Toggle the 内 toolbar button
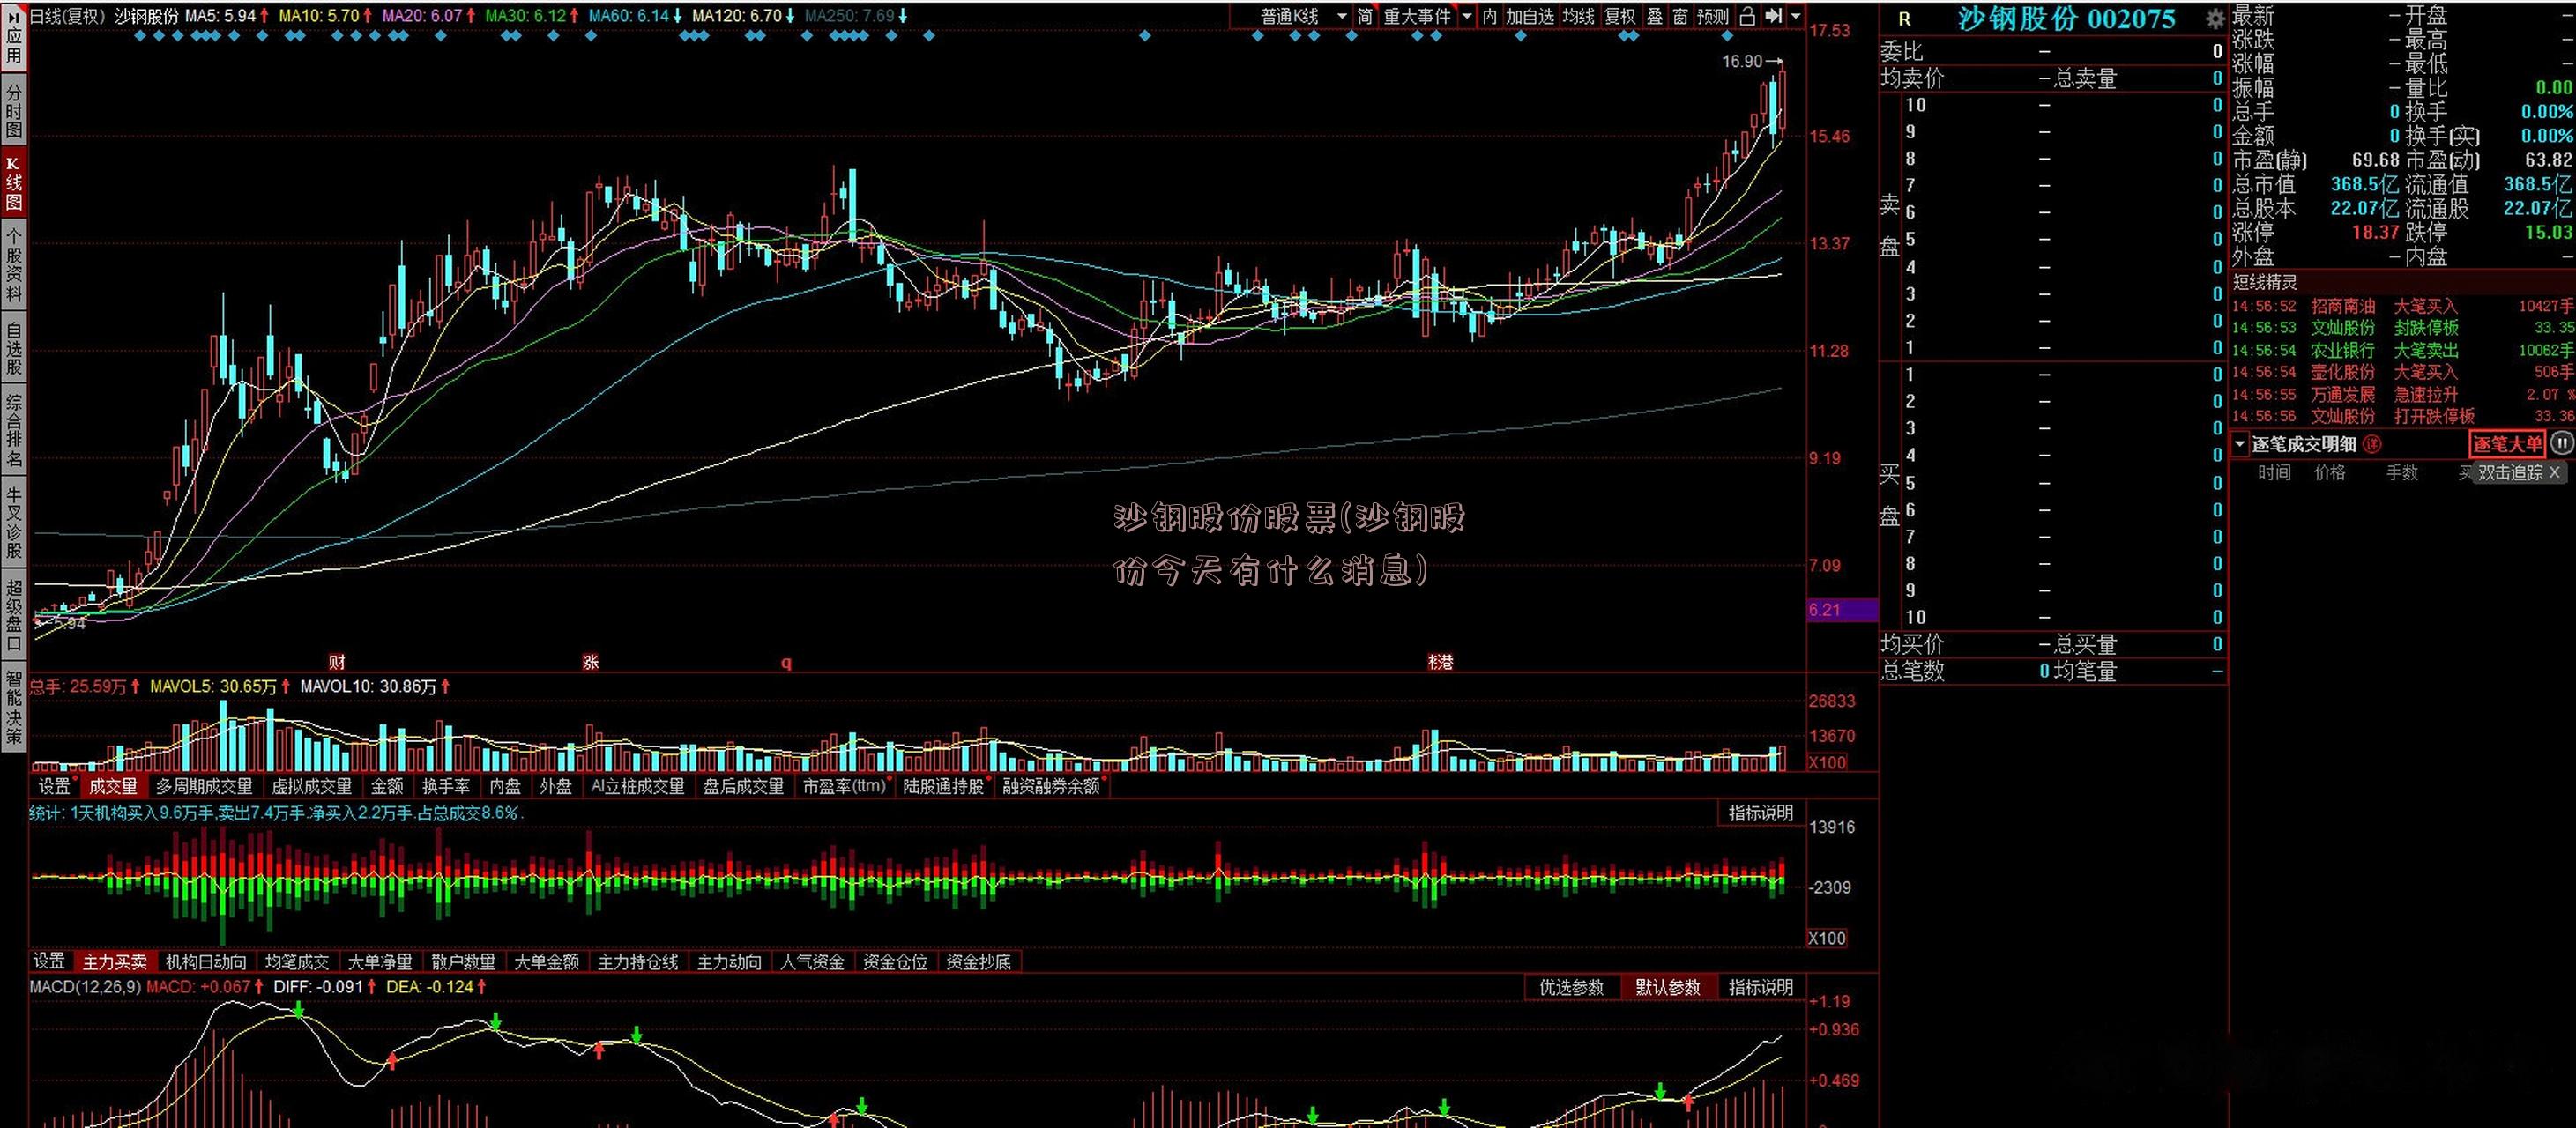This screenshot has height=1128, width=2576. pyautogui.click(x=1490, y=16)
